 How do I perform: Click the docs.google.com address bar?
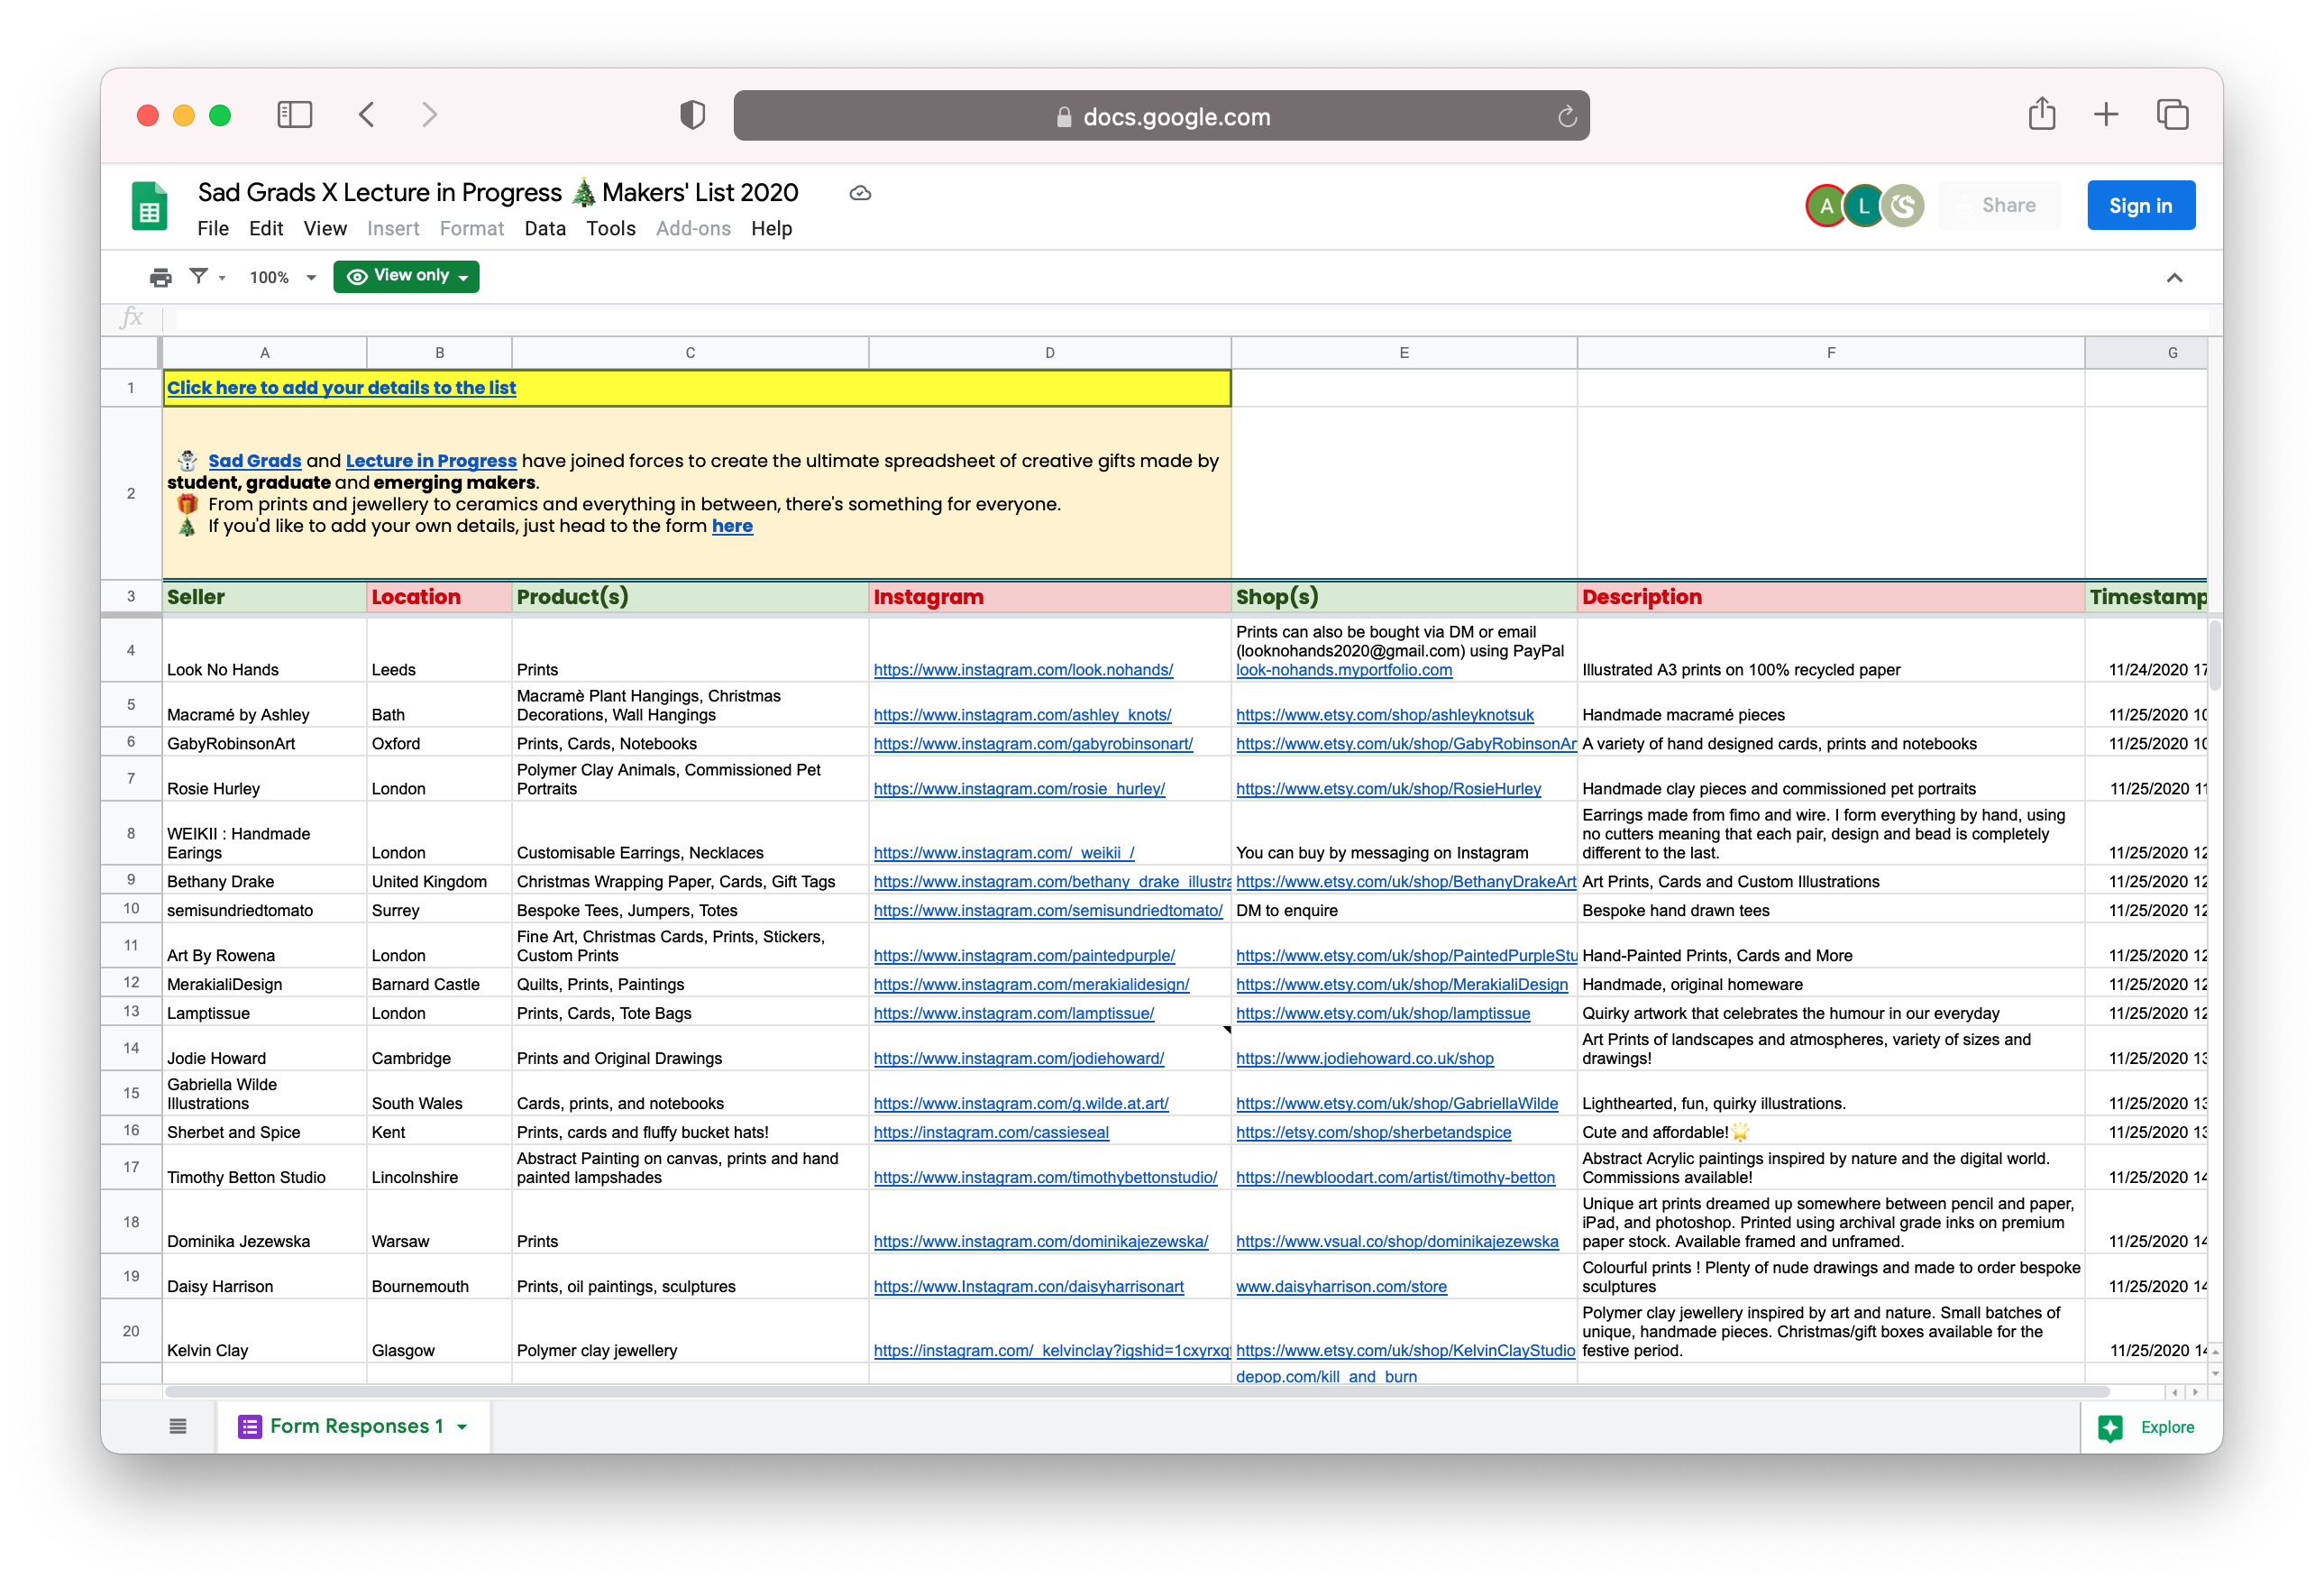point(1161,116)
